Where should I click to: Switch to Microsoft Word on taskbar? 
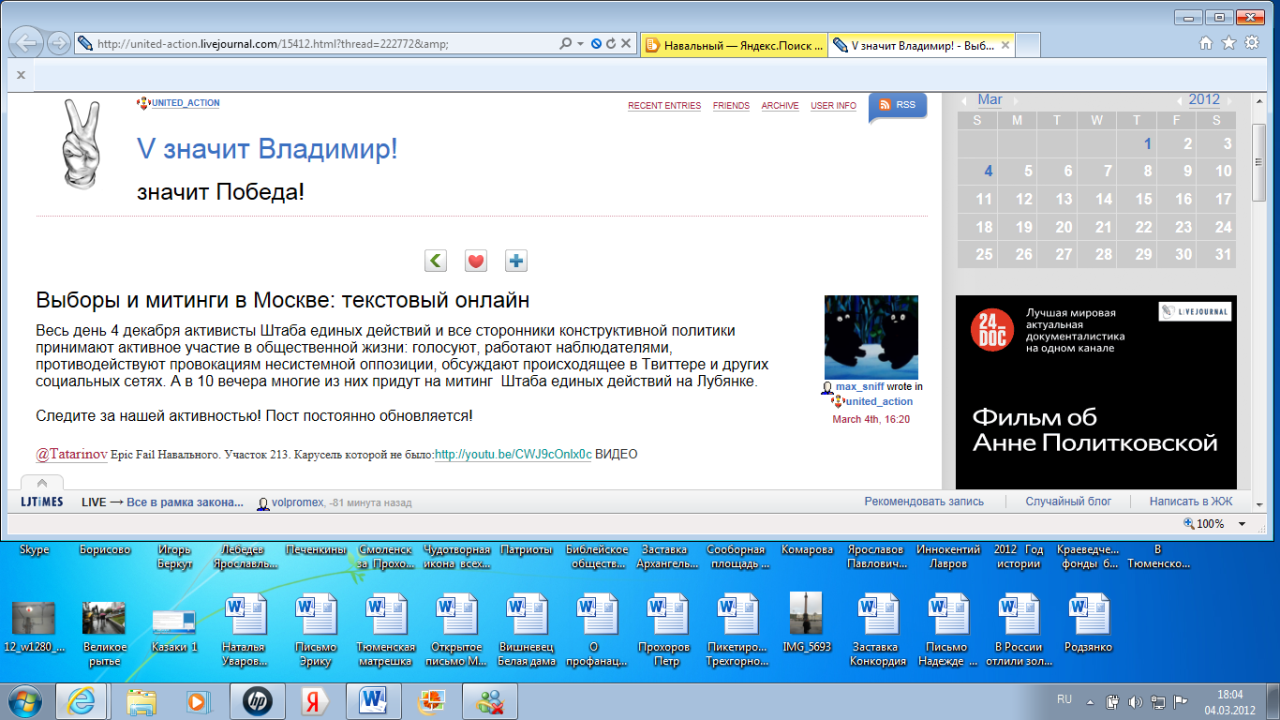point(373,701)
